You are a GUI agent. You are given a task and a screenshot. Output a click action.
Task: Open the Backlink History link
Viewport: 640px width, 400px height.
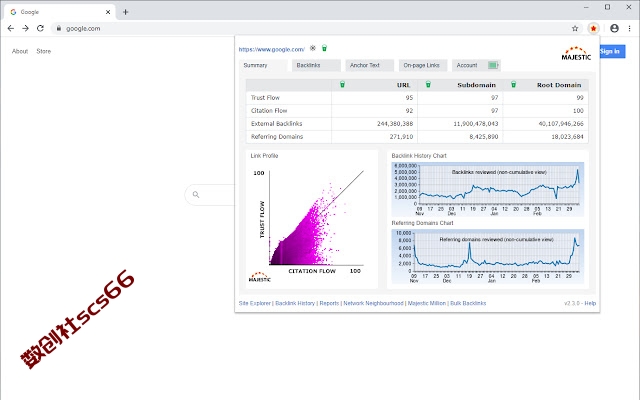(295, 303)
